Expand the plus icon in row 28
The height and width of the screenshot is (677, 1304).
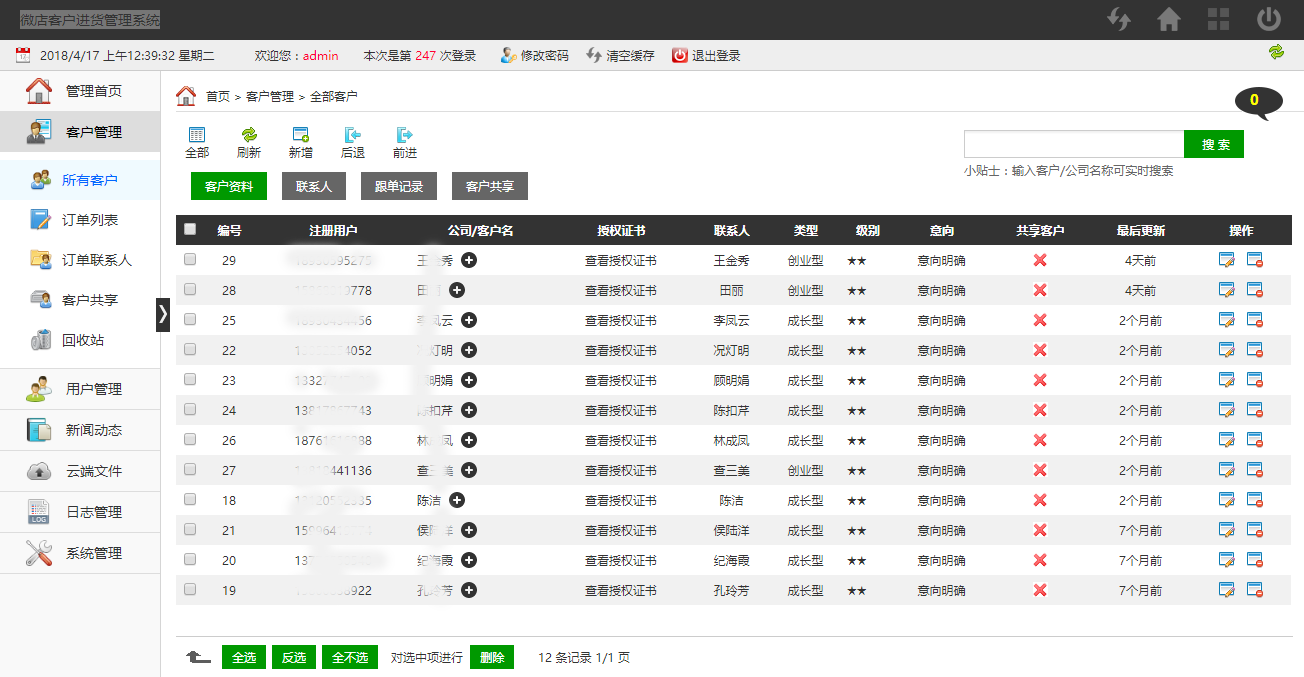457,290
